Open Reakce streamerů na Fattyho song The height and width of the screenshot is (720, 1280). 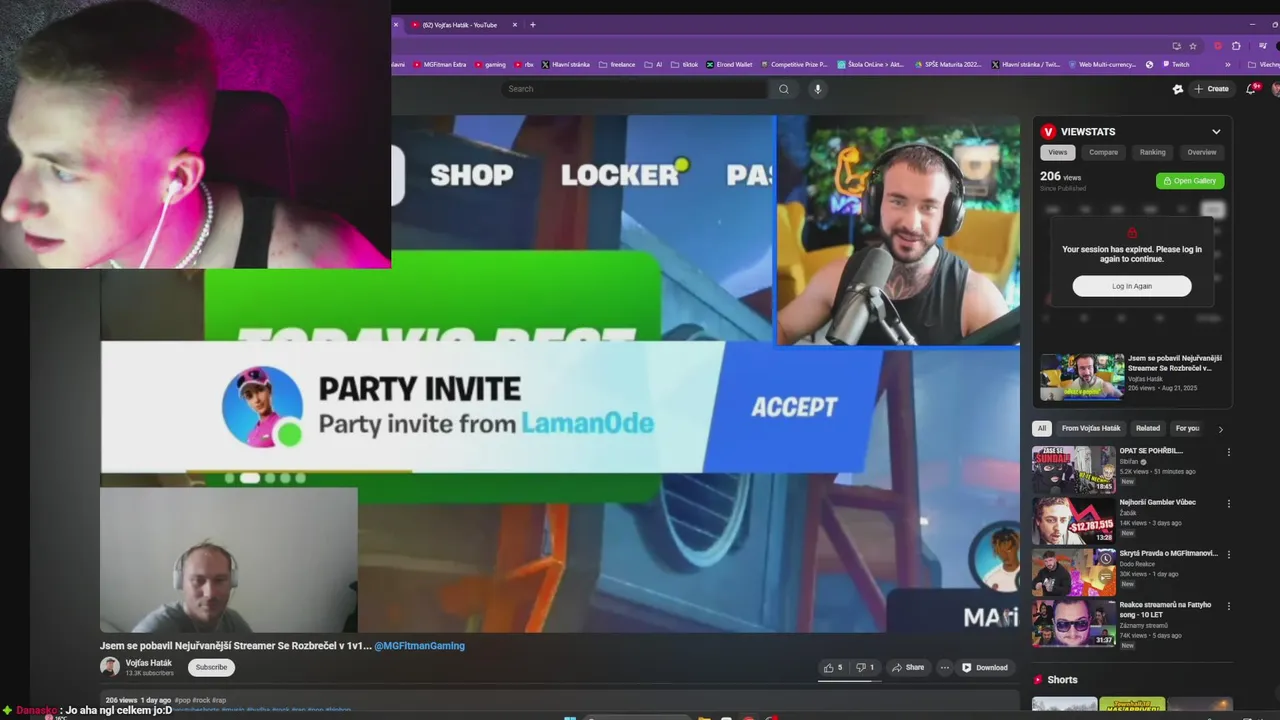click(x=1074, y=624)
